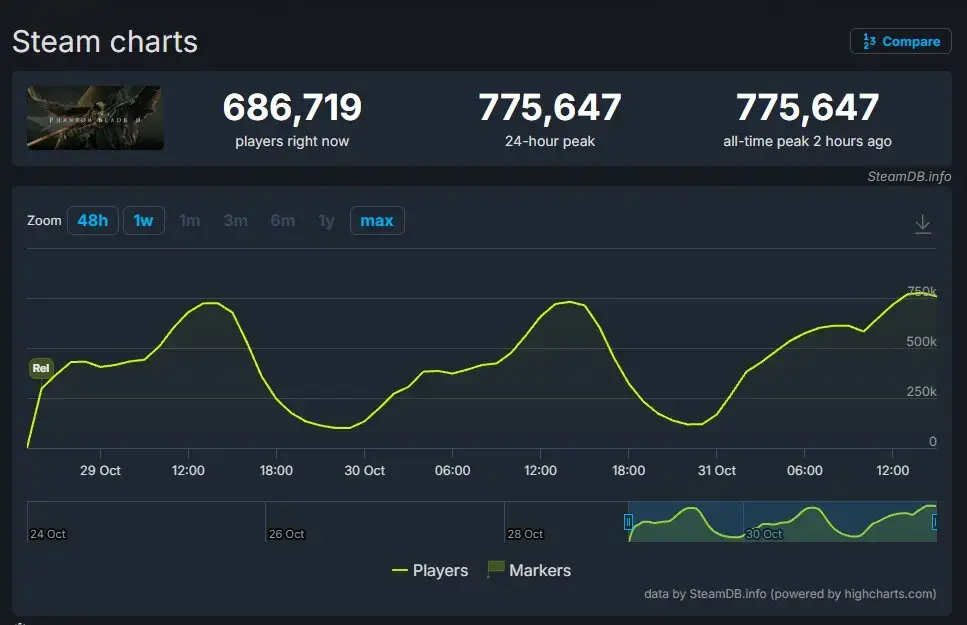Click the highlighted navigator selection area
The width and height of the screenshot is (967, 625).
click(782, 521)
